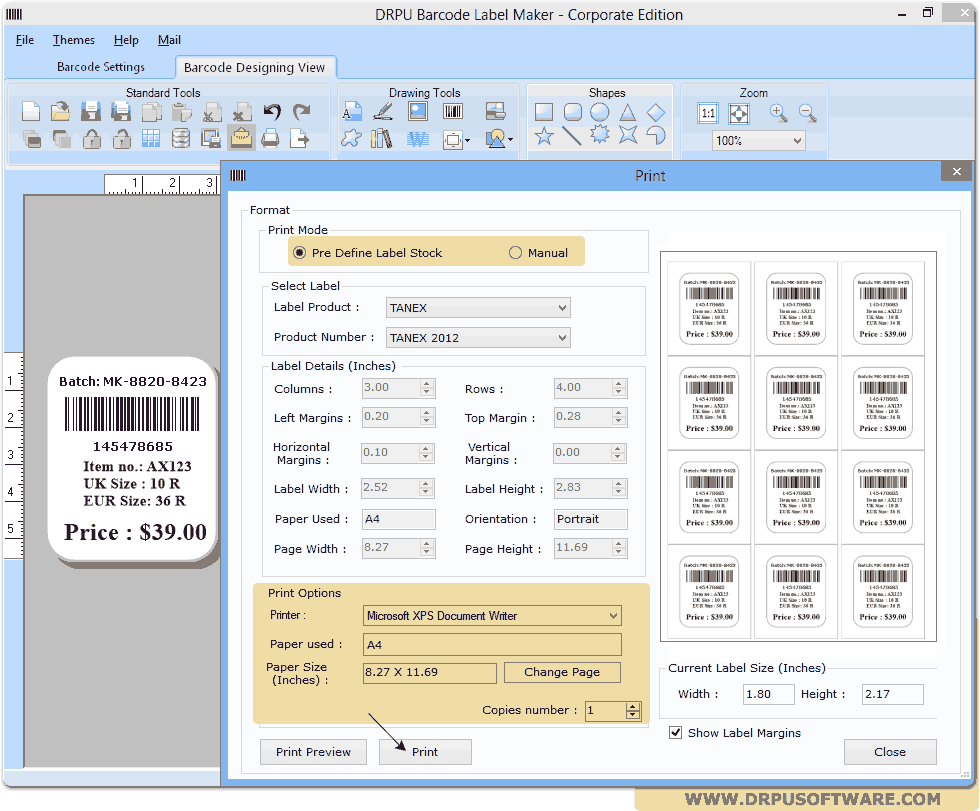Image resolution: width=980 pixels, height=811 pixels.
Task: Select the Triangle shape
Action: [628, 112]
